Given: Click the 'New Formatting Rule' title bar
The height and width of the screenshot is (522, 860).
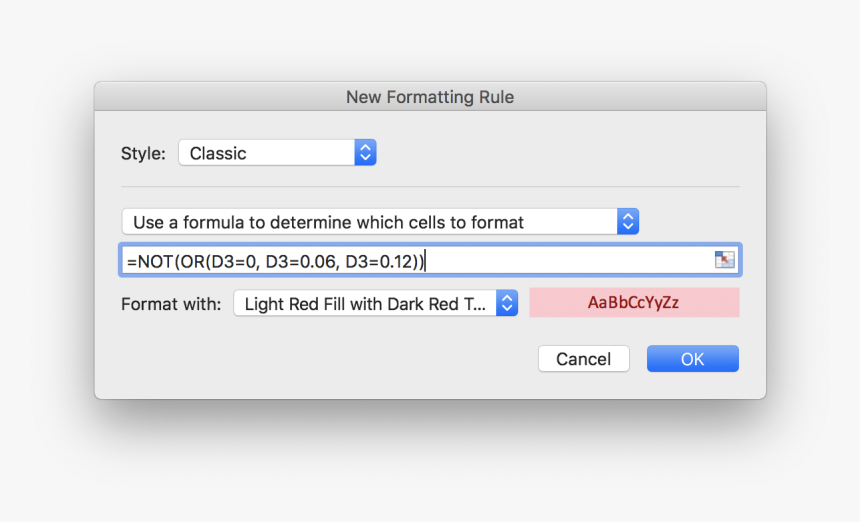Looking at the screenshot, I should [430, 97].
